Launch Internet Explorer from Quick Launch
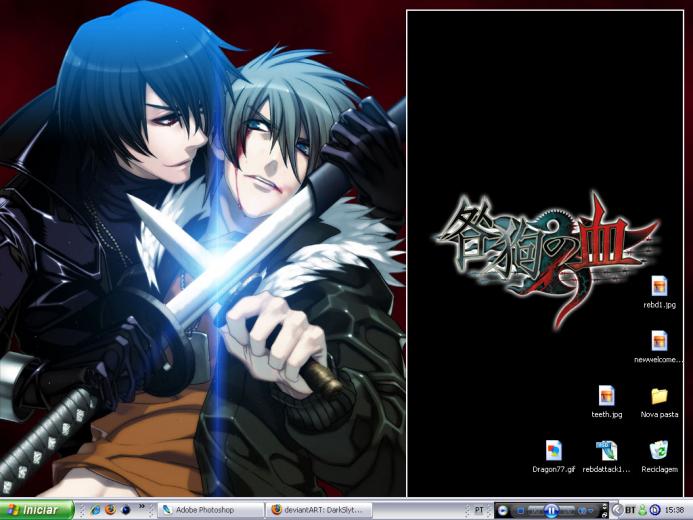693x520 pixels. point(95,510)
